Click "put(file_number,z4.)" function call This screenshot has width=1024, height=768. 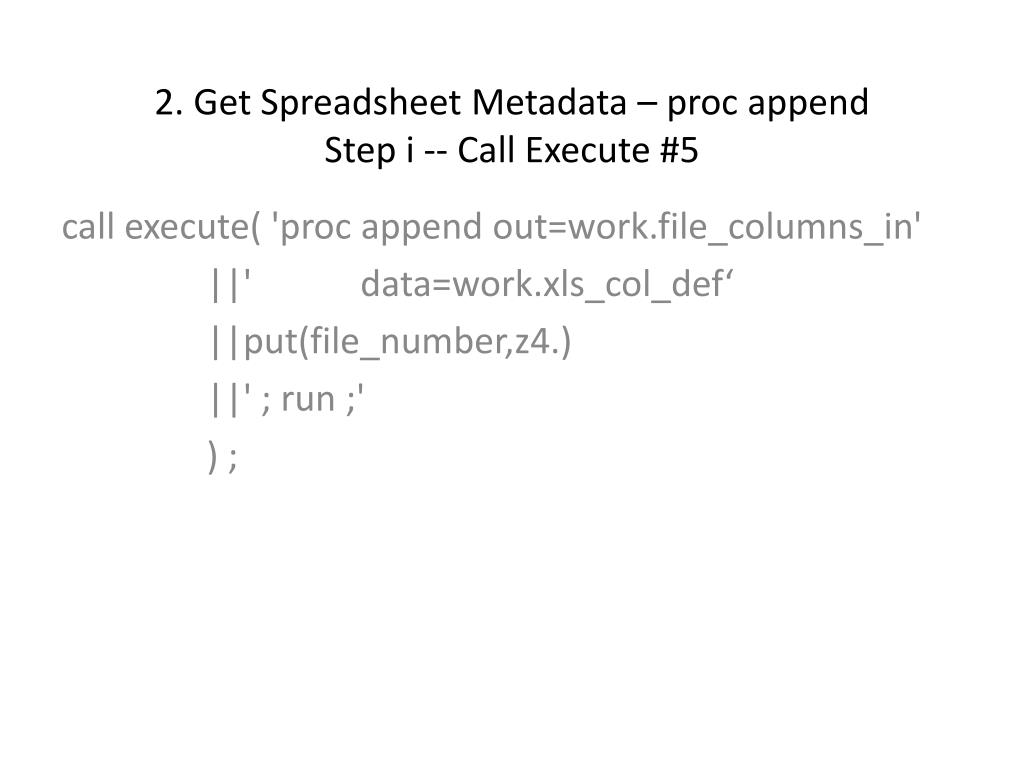408,342
